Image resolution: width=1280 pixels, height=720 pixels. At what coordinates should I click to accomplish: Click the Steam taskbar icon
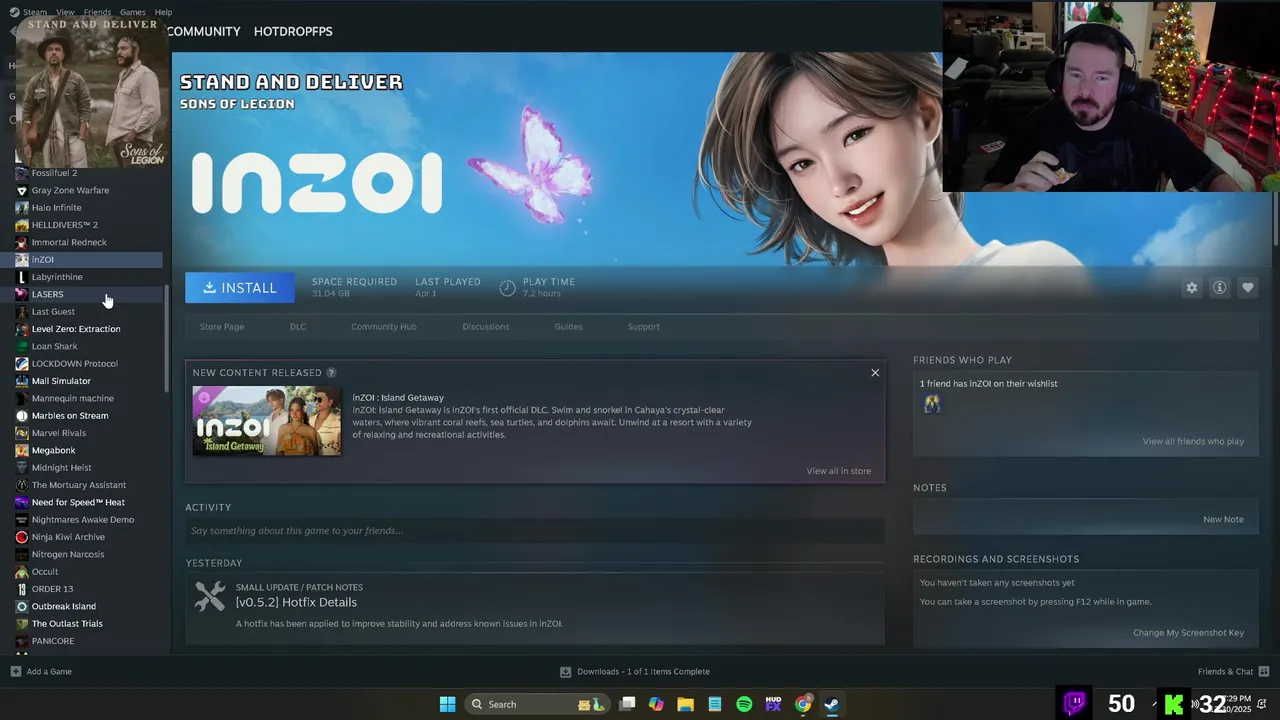click(832, 704)
